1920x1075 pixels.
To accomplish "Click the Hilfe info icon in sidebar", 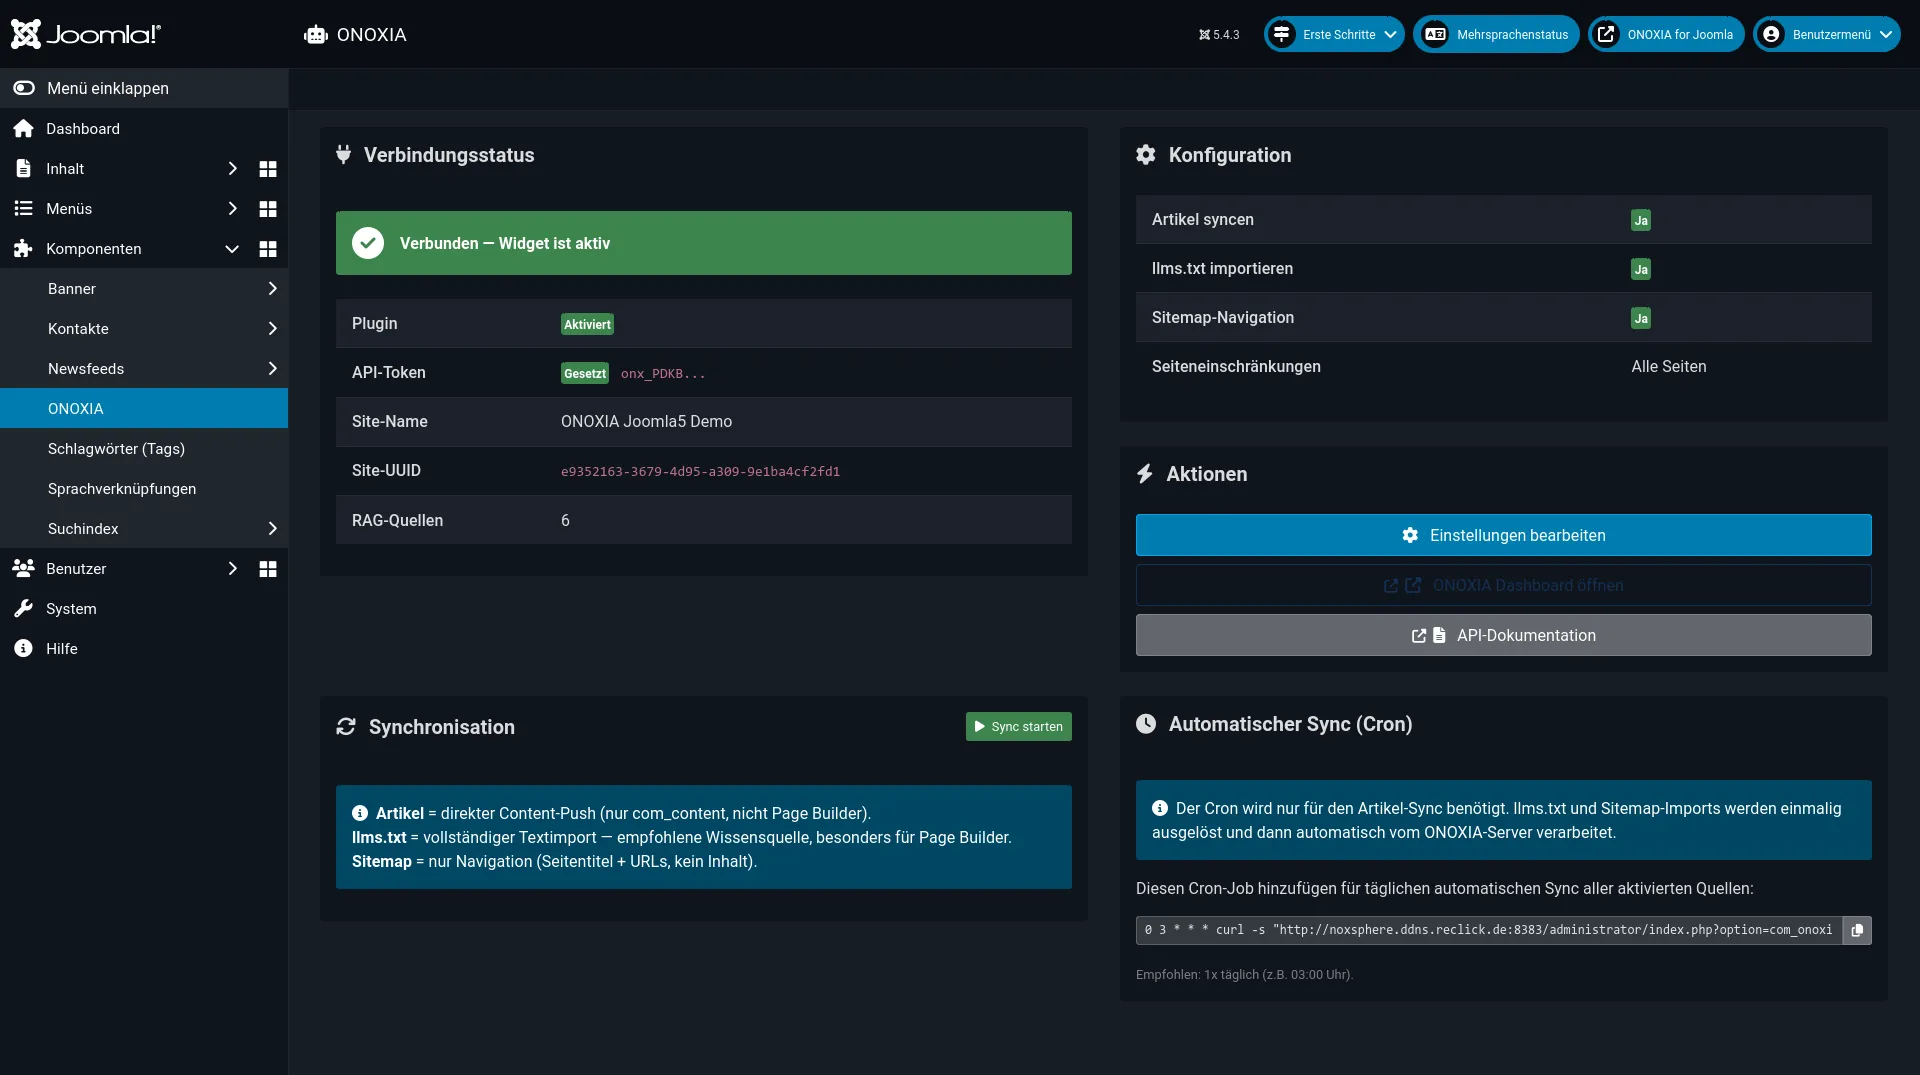I will tap(23, 649).
